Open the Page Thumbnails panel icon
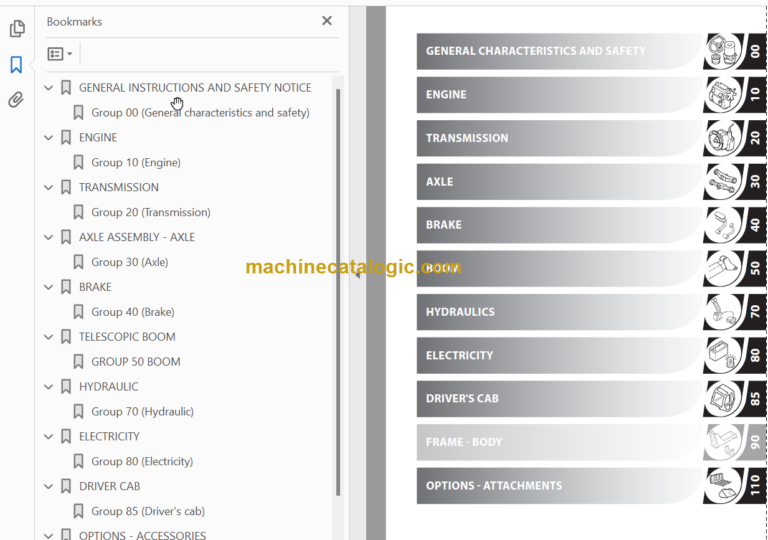Screen dimensions: 768x540 (17, 28)
